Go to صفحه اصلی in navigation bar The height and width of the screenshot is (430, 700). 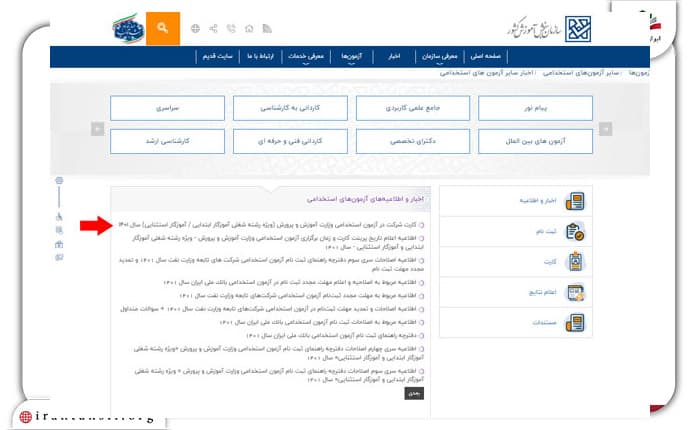pos(485,56)
